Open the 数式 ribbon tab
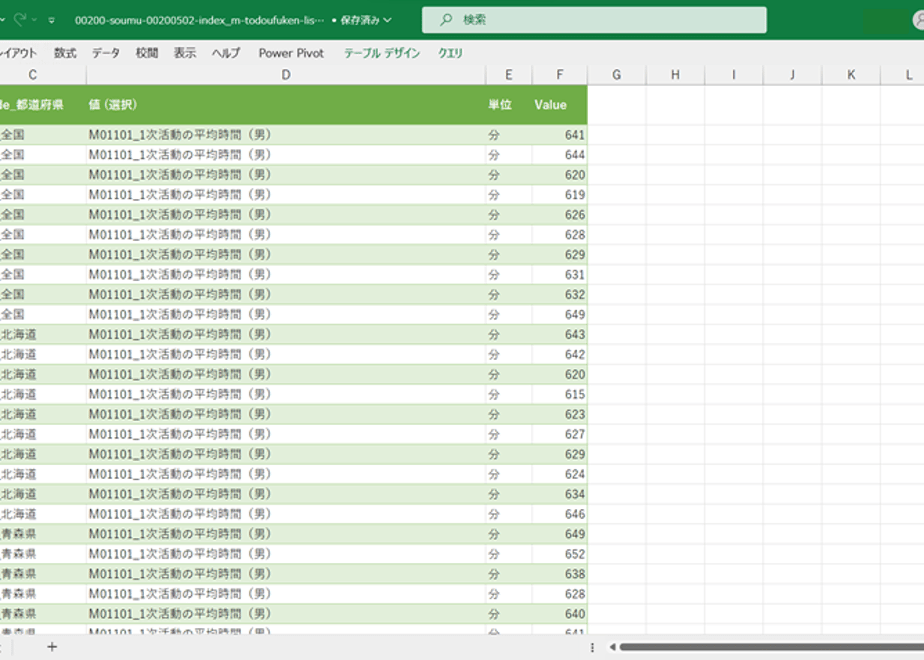Viewport: 924px width, 660px height. [65, 53]
